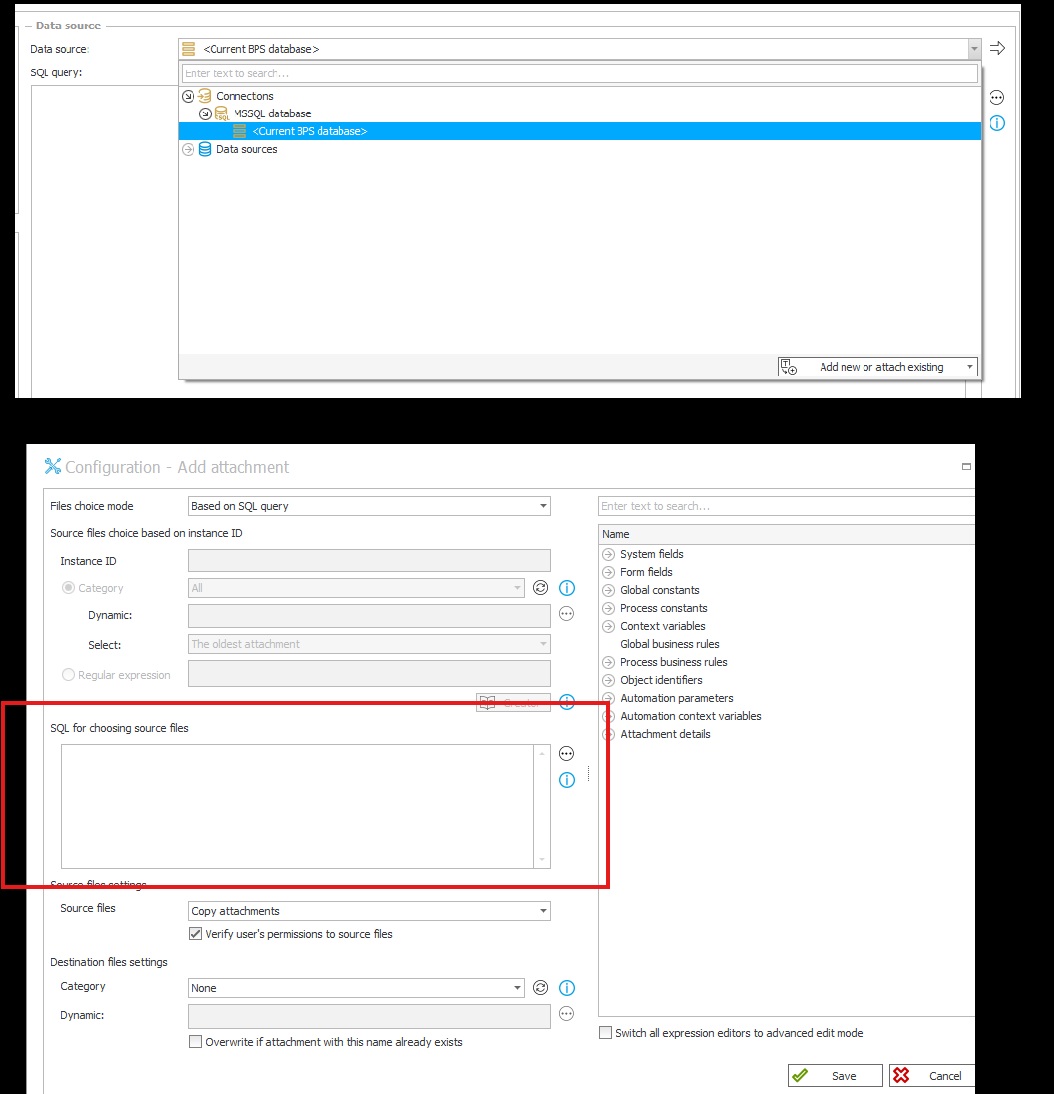Click the ellipsis icon next to SQL source files box

567,754
